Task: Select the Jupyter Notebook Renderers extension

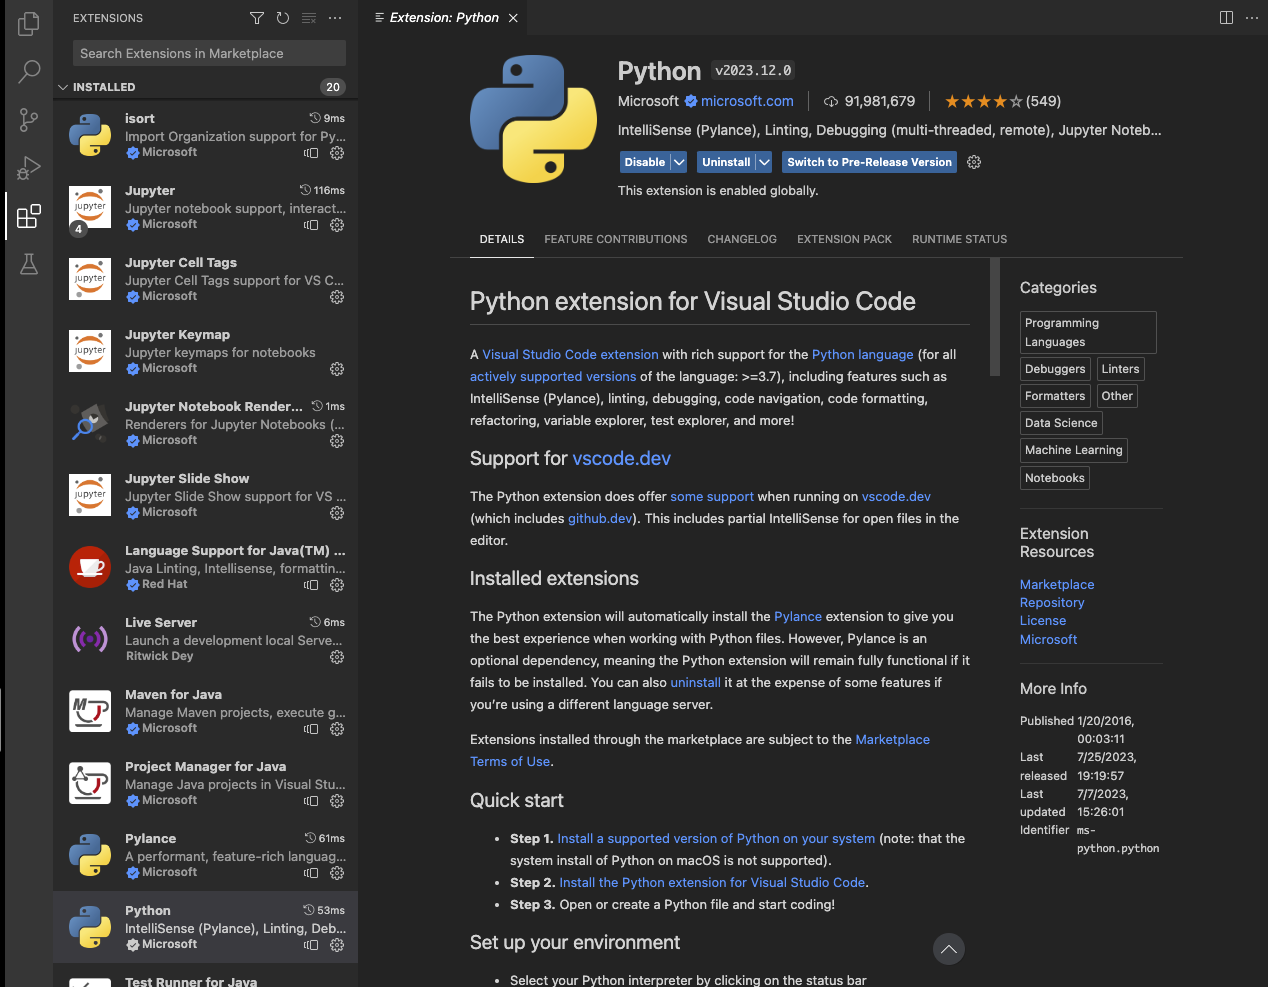Action: (x=205, y=423)
